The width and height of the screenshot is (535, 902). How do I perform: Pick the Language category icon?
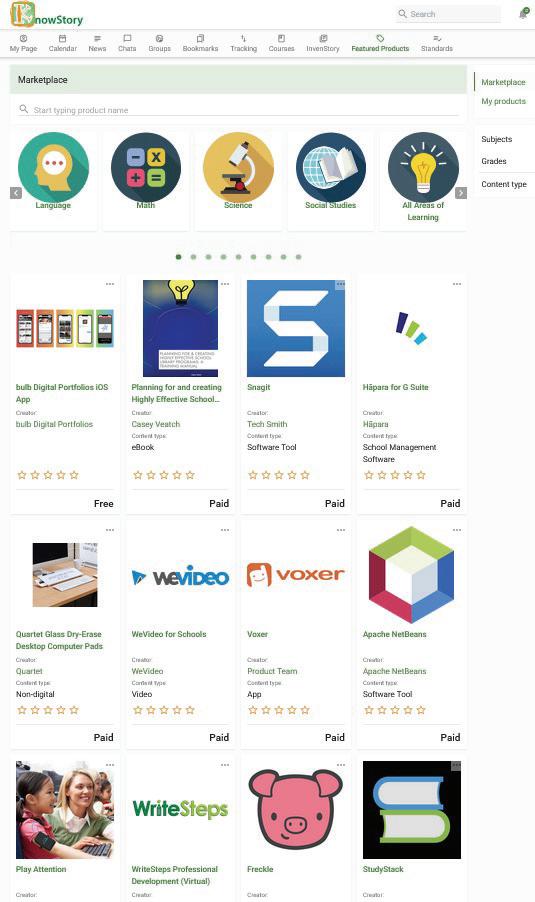(54, 168)
